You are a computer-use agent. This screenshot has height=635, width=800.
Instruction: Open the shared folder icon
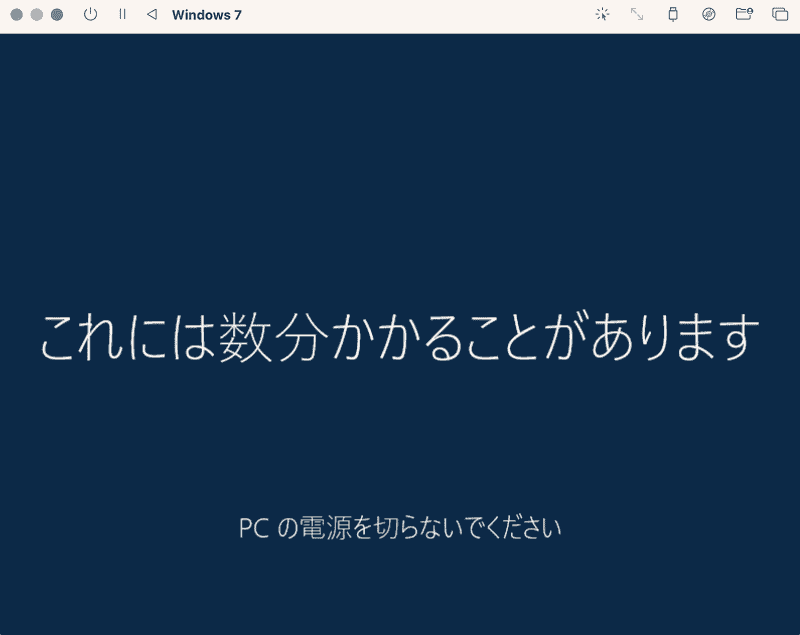pos(744,14)
